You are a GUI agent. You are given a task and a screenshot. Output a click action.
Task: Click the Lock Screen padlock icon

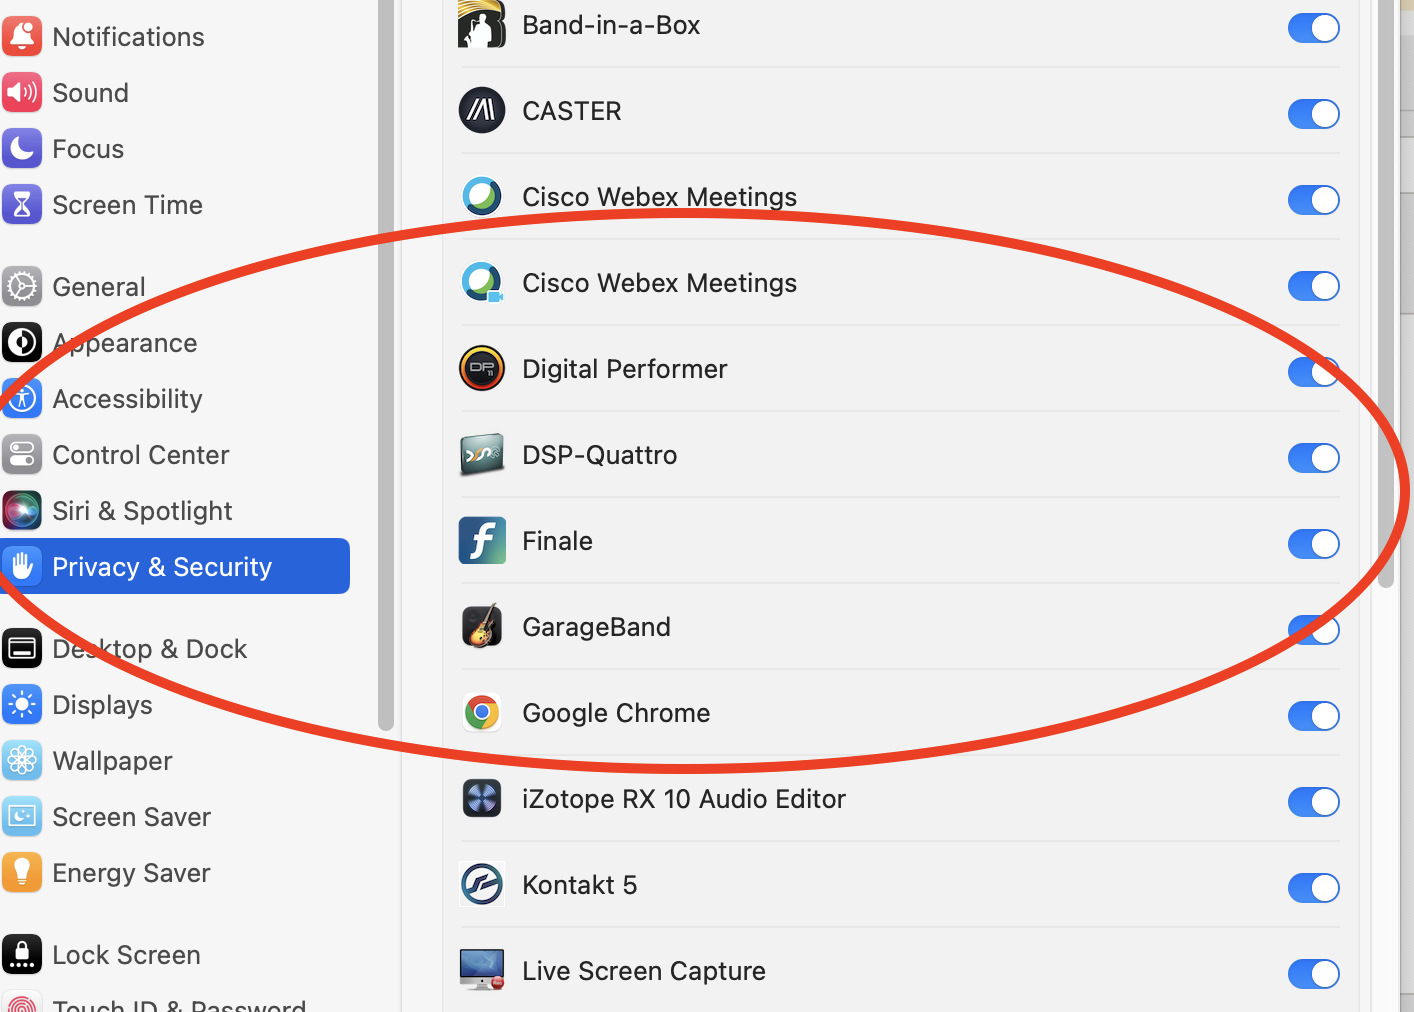(x=22, y=954)
